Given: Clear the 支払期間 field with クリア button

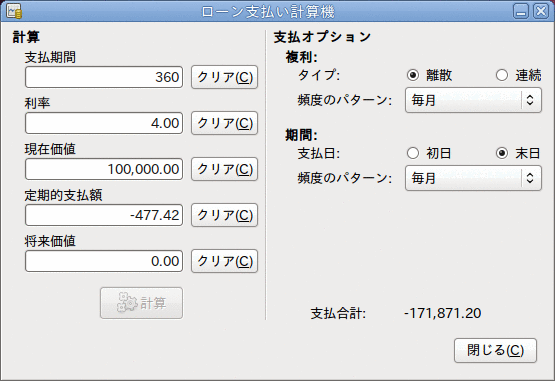Looking at the screenshot, I should point(224,77).
